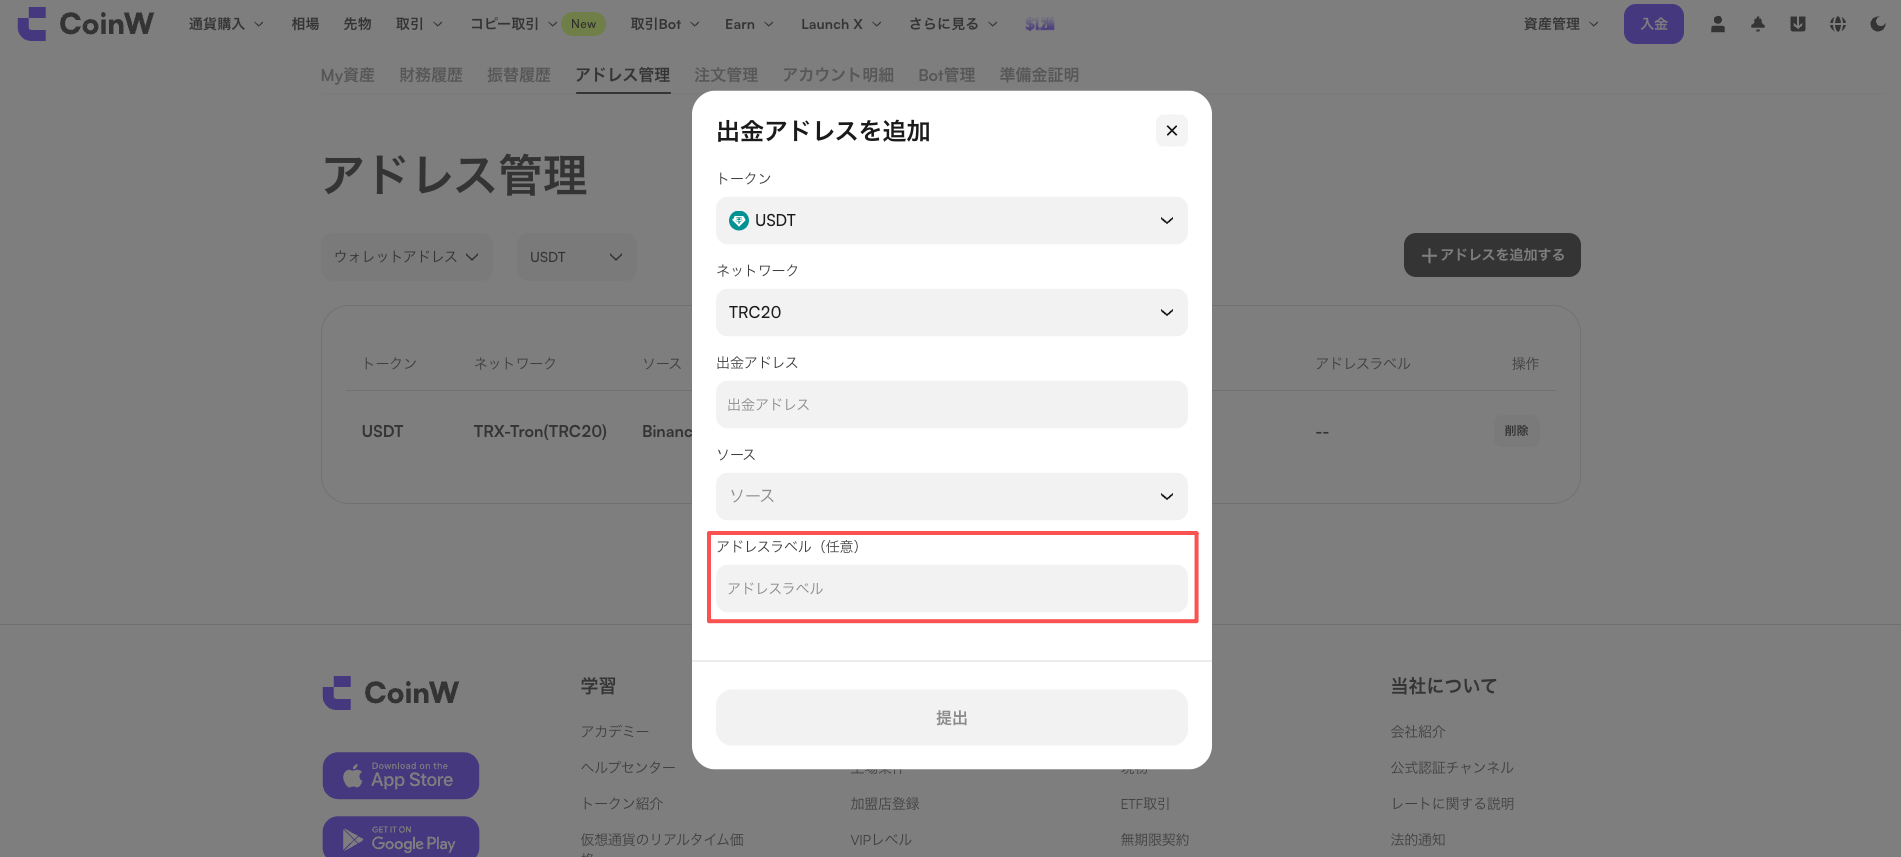1901x857 pixels.
Task: Open the 法的通知 footer link
Action: tap(1418, 840)
